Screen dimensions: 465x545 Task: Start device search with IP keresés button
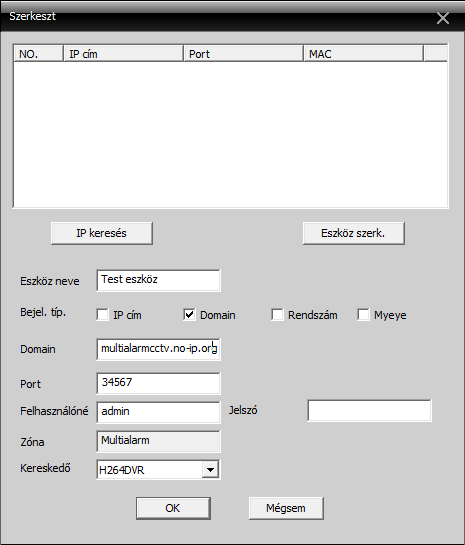[101, 233]
